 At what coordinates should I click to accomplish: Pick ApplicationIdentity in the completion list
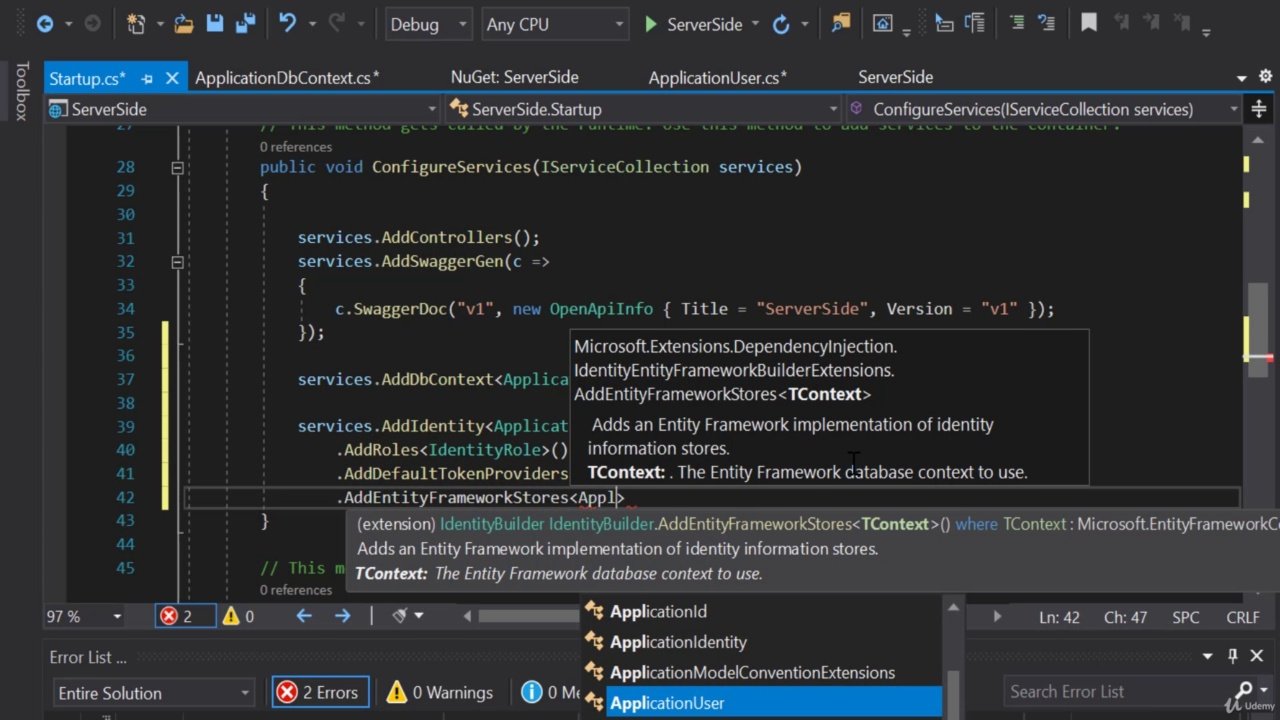click(678, 642)
